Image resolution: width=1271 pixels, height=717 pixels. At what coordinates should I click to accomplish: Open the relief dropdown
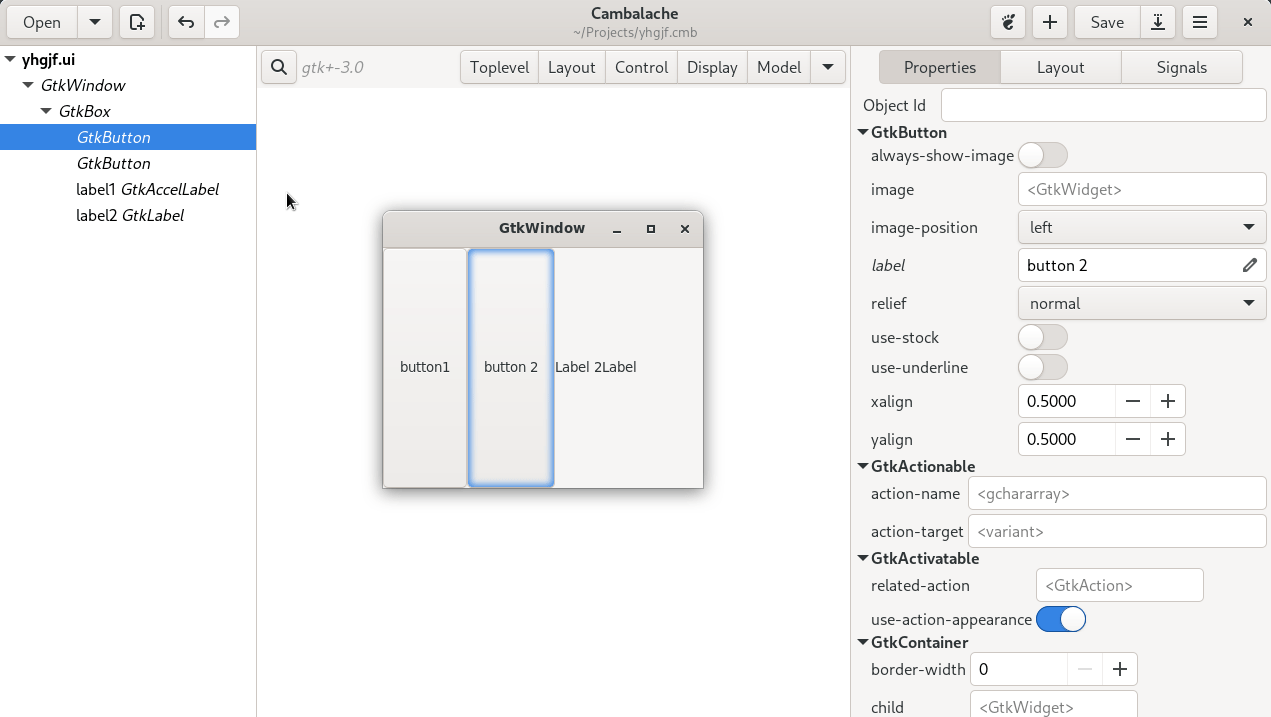tap(1142, 303)
